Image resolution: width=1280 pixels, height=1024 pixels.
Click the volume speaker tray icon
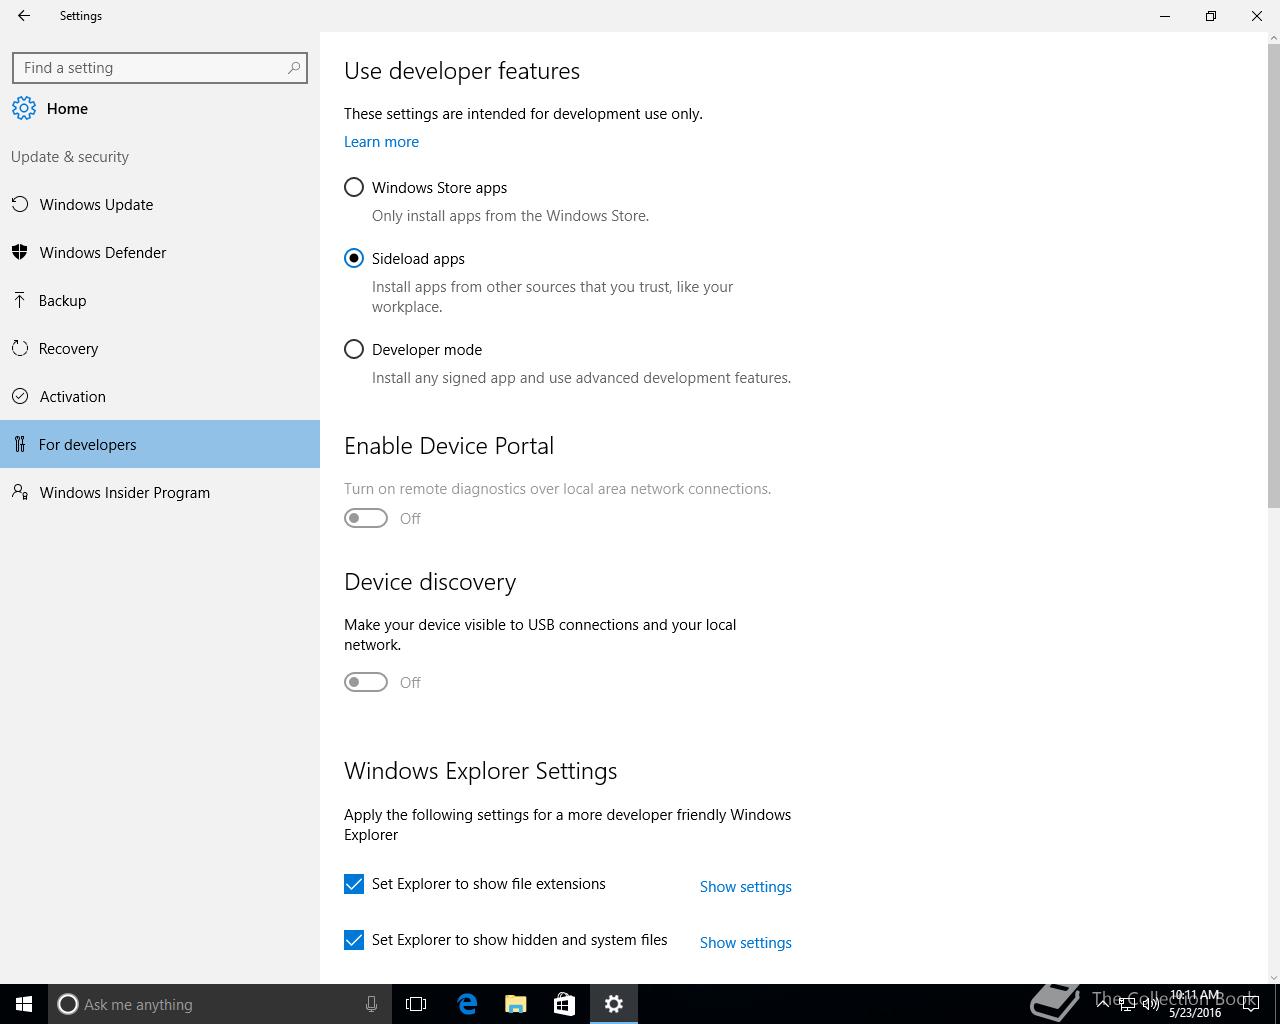click(x=1151, y=1004)
